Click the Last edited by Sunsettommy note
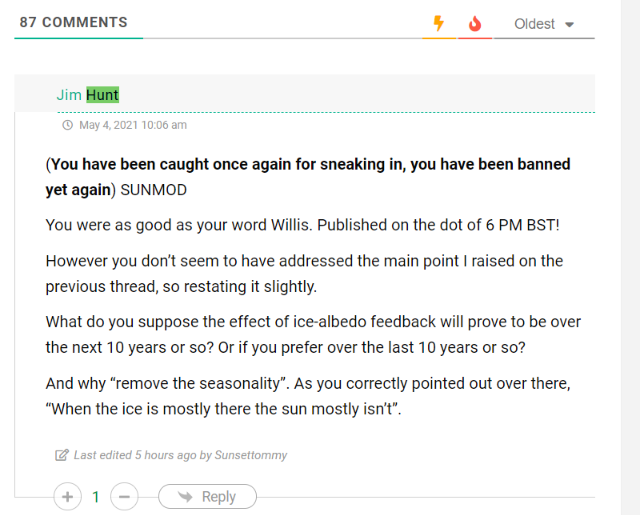 click(180, 455)
